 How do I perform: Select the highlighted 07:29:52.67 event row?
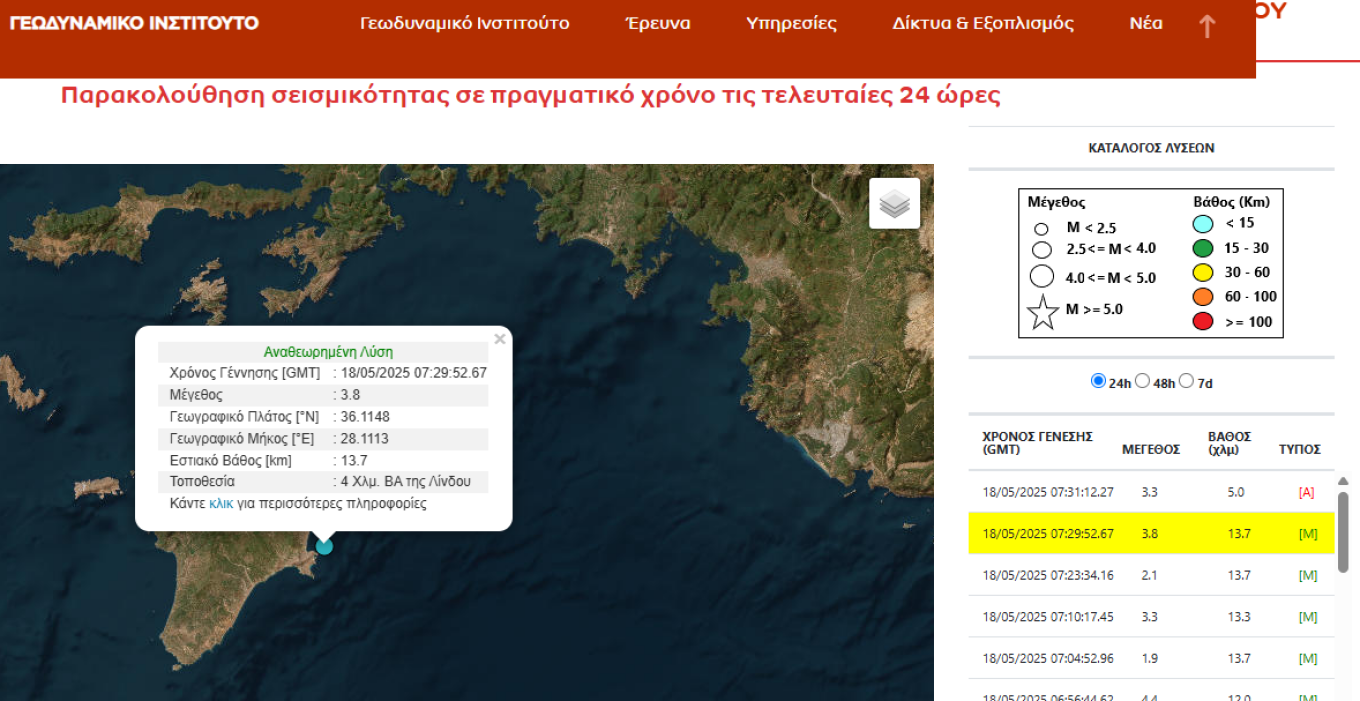point(1151,534)
